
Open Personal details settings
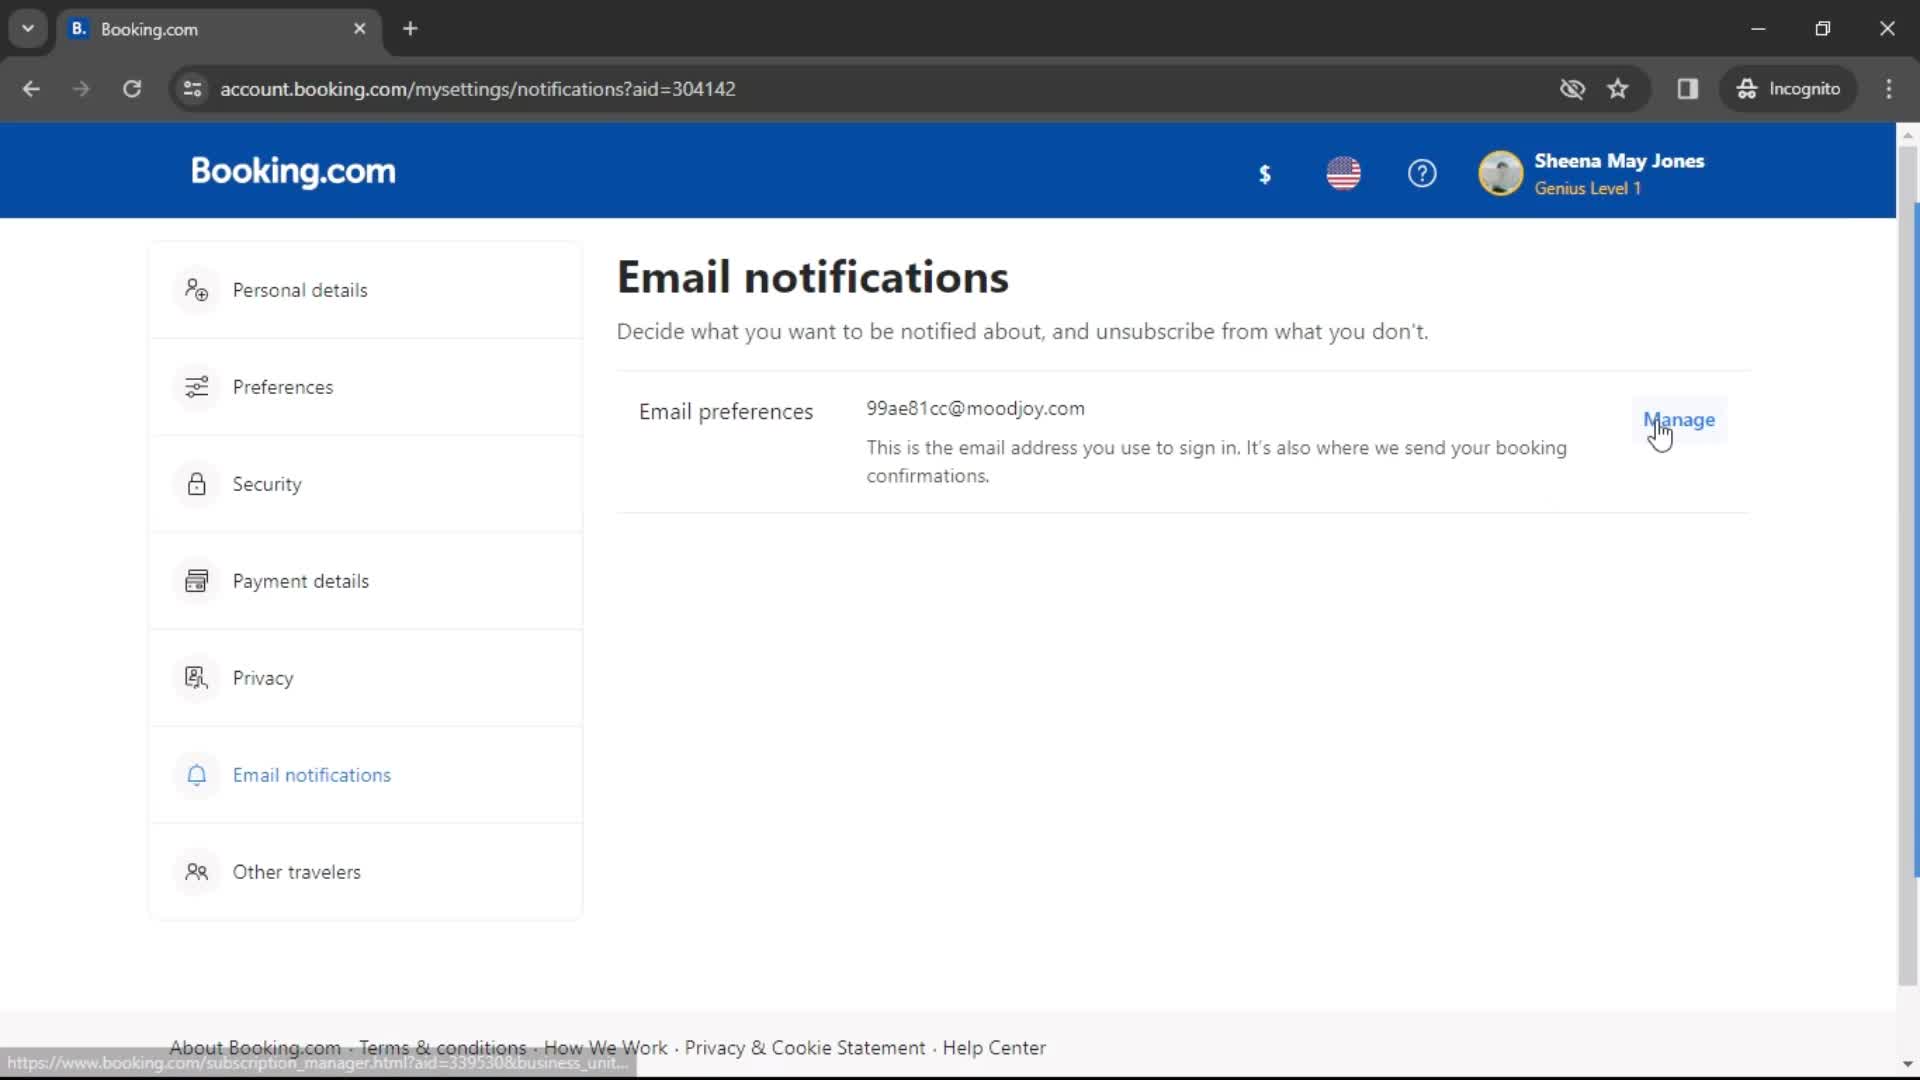(299, 289)
